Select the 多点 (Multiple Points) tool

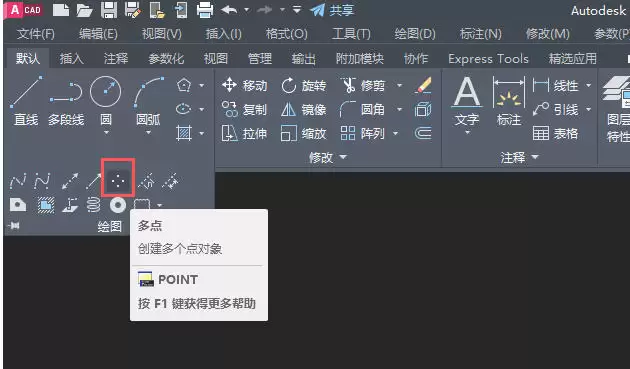tap(118, 181)
